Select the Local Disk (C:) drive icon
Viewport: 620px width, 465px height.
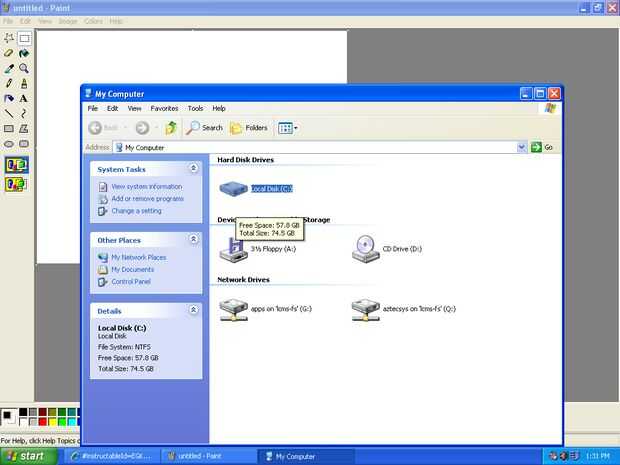coord(233,189)
